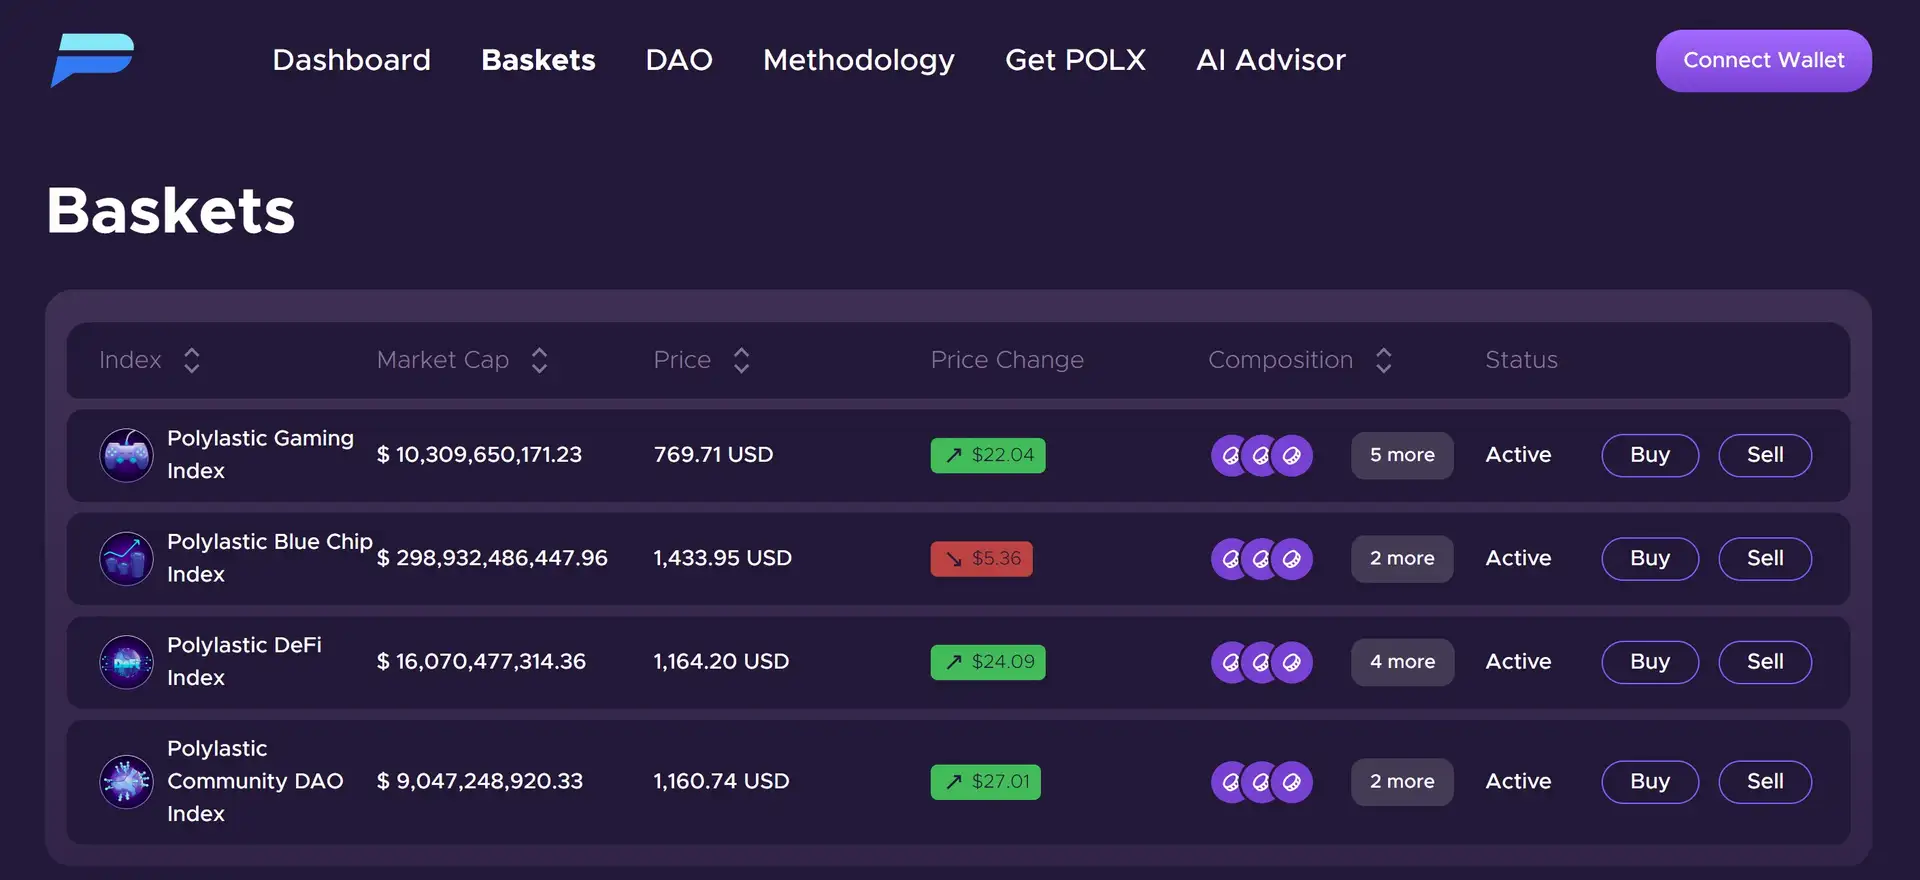Expand '5 more' composition for Gaming Index
Image resolution: width=1920 pixels, height=880 pixels.
tap(1401, 455)
